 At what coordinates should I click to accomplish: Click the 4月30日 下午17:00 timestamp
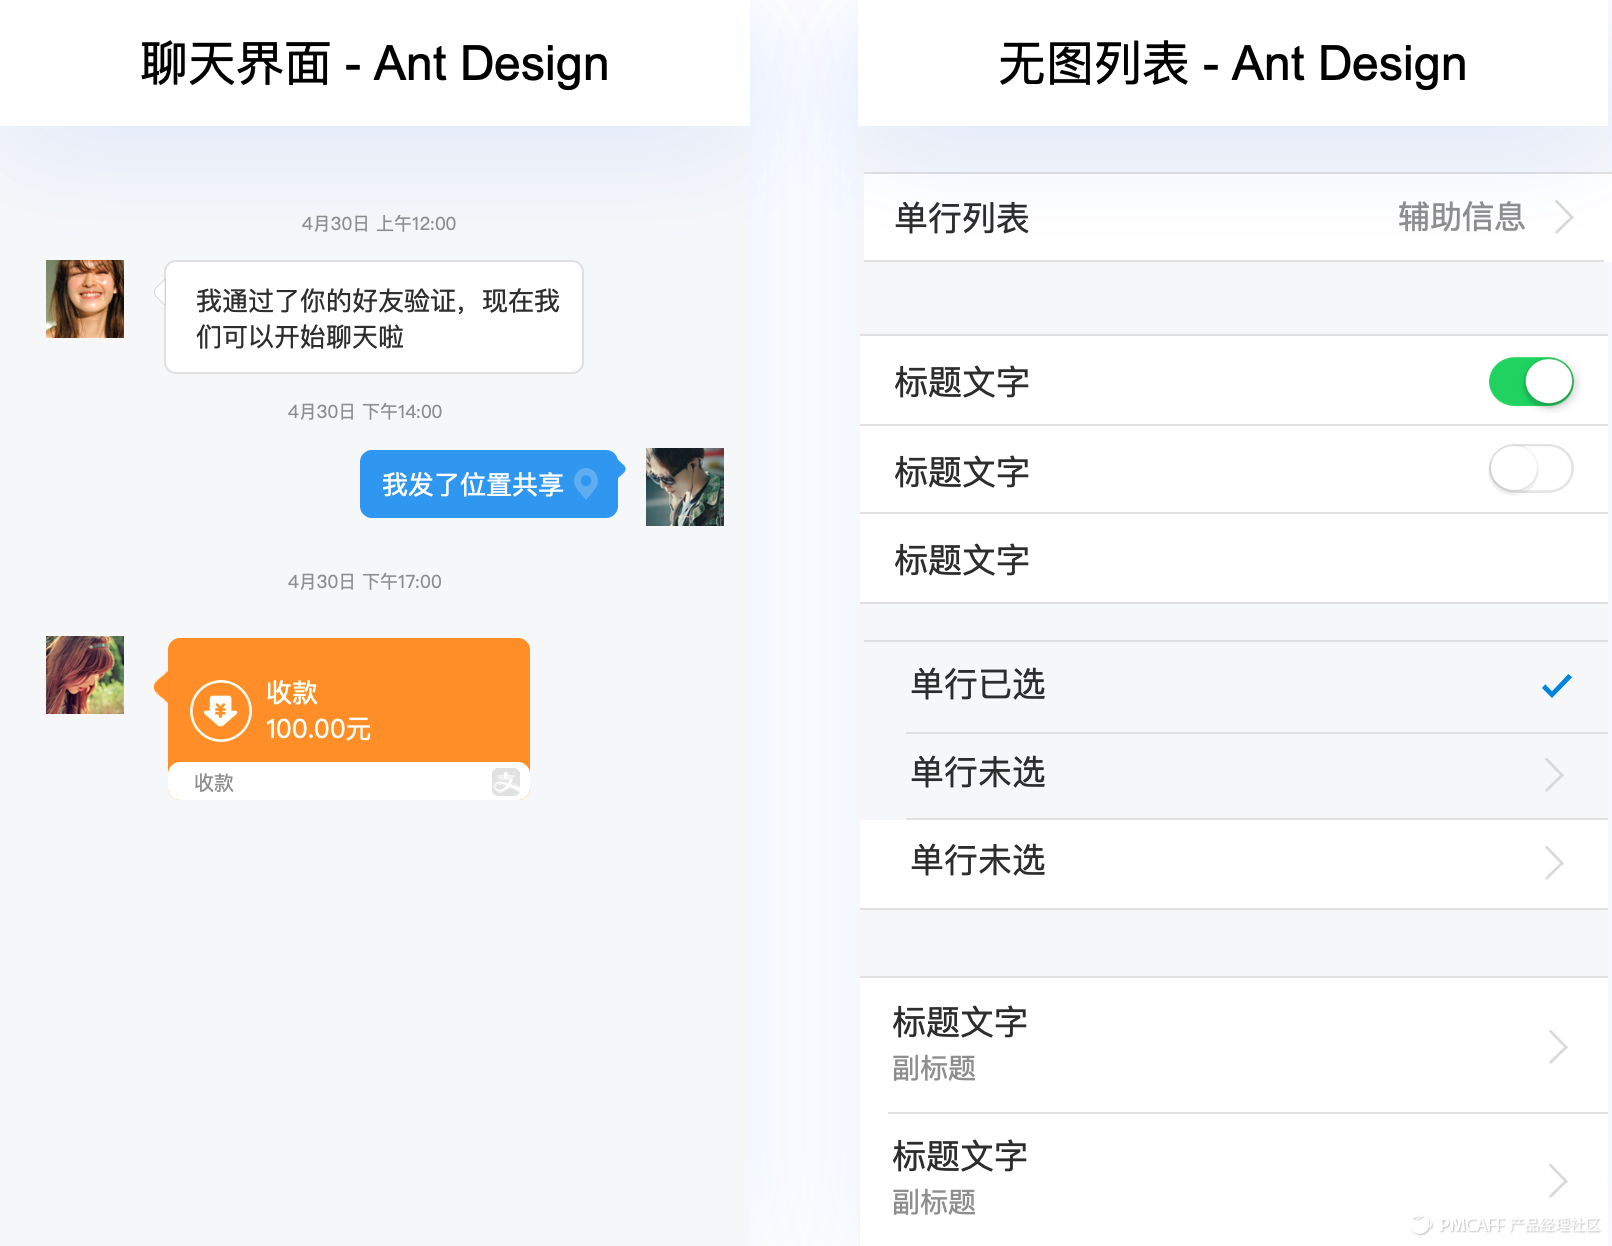click(365, 582)
